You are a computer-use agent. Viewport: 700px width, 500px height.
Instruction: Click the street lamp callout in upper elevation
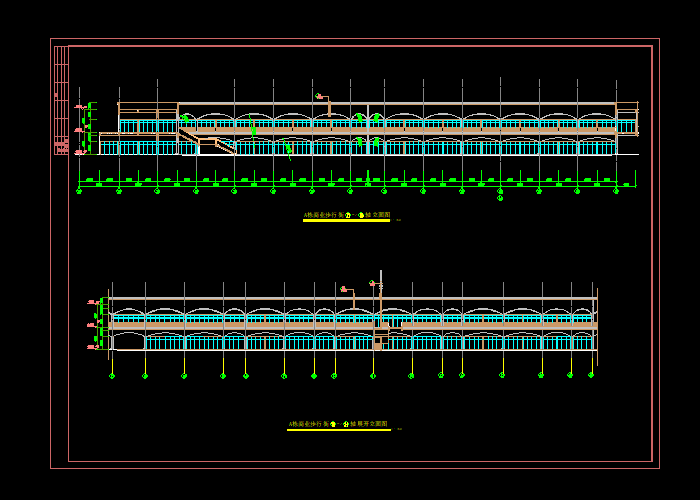322,98
